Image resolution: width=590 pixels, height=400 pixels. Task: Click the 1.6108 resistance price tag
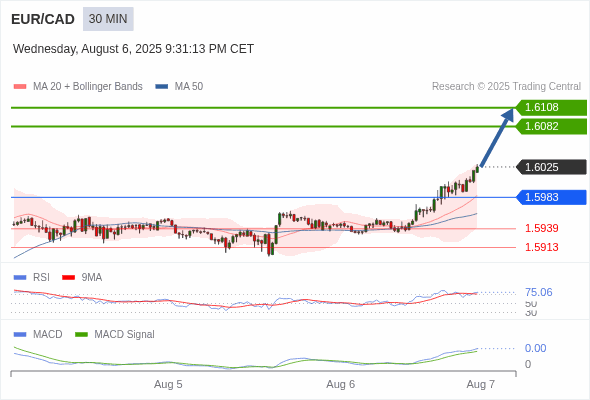(x=551, y=108)
